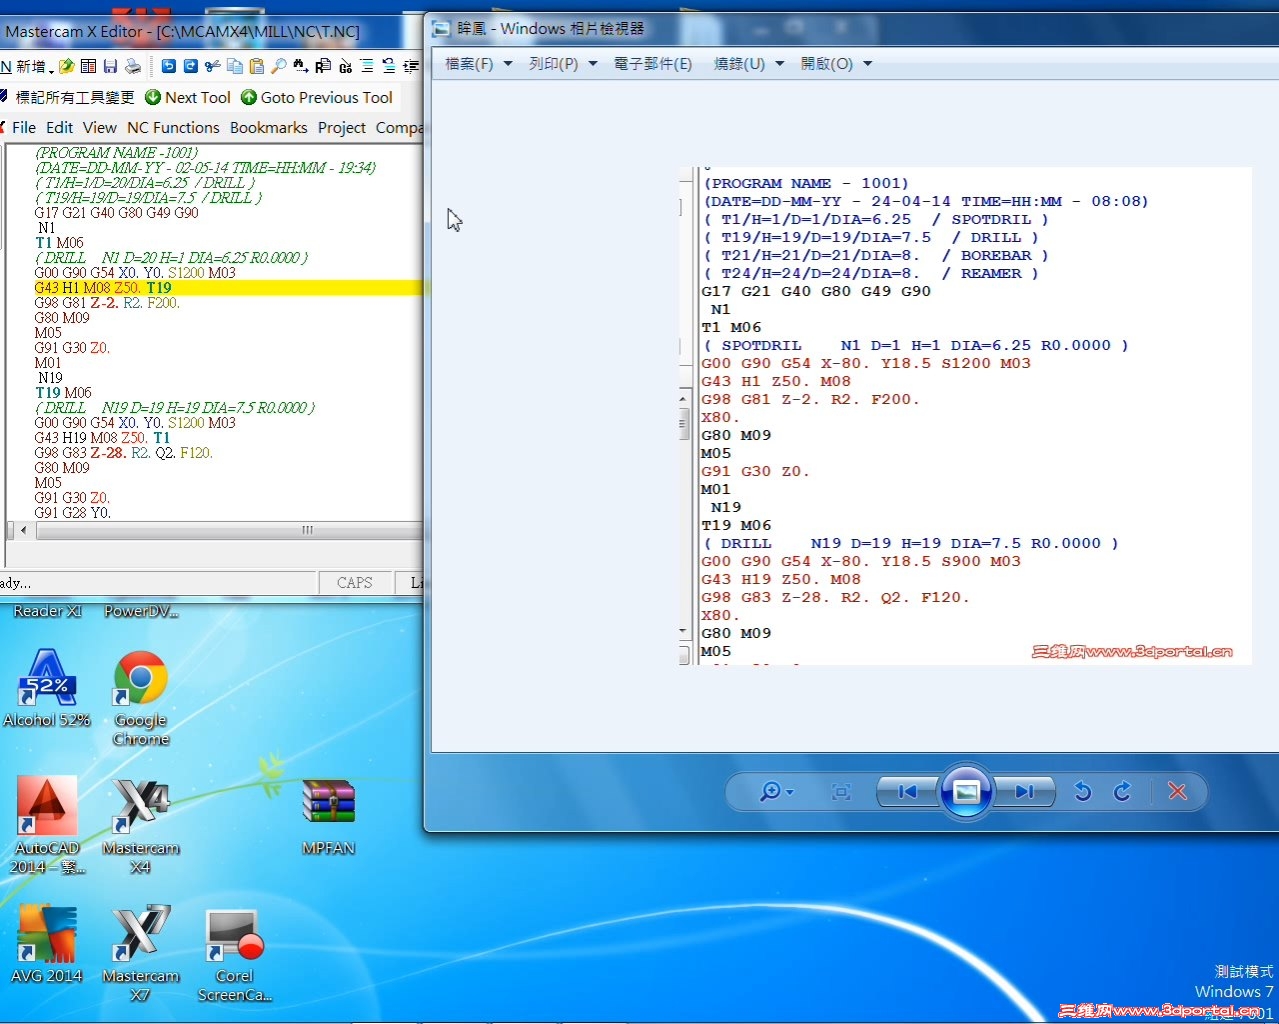
Task: Open the Edit menu in Mastercam Editor
Action: (x=59, y=127)
